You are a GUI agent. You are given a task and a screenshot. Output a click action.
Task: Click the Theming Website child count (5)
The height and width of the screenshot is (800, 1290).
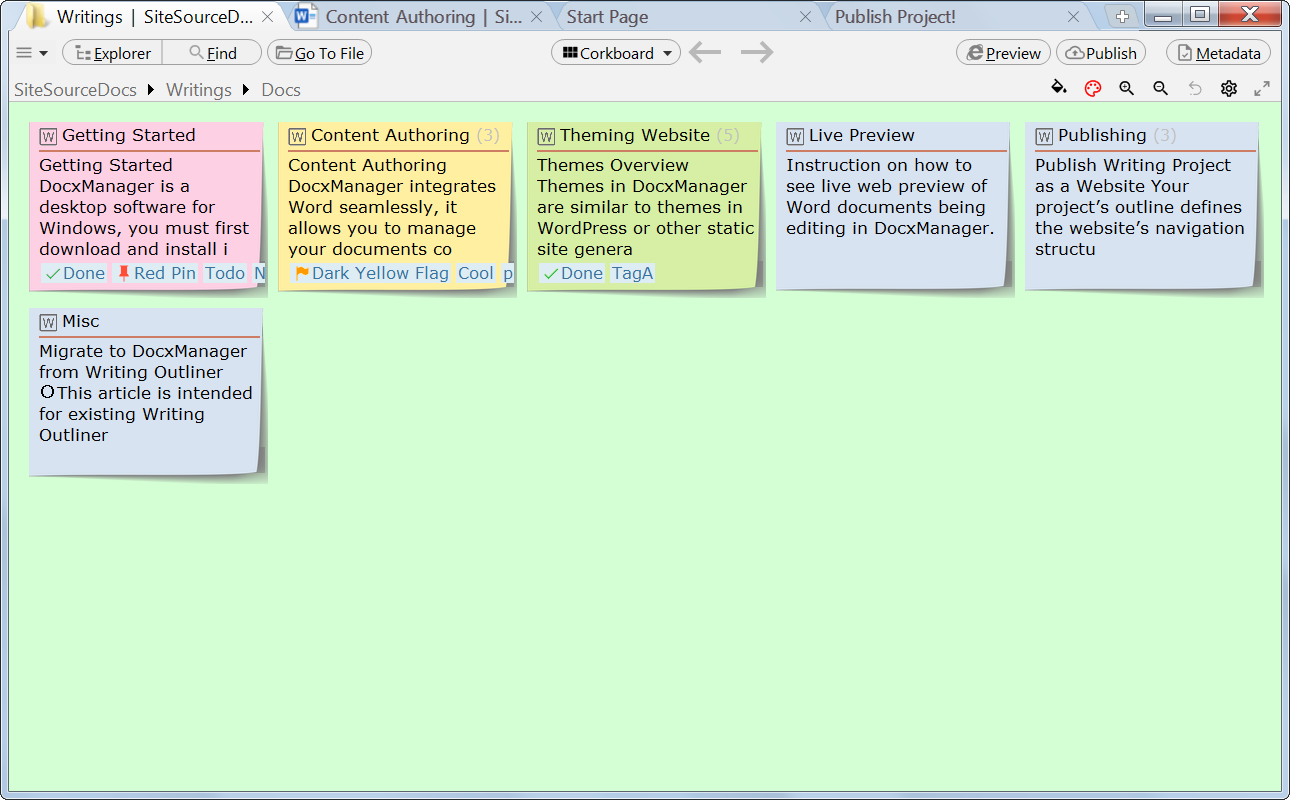728,135
